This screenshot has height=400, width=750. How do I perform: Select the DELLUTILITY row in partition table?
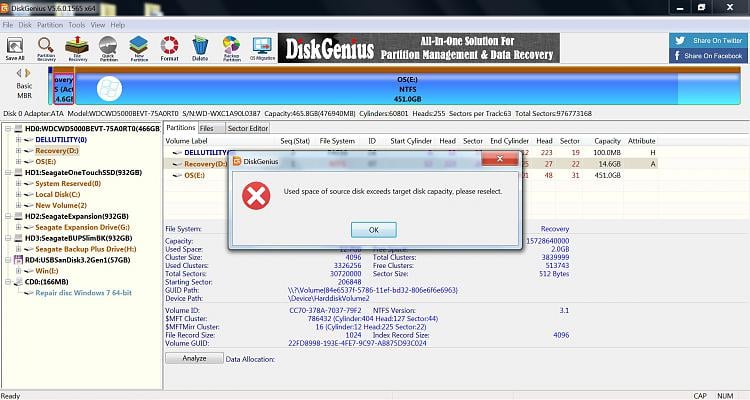click(x=410, y=153)
